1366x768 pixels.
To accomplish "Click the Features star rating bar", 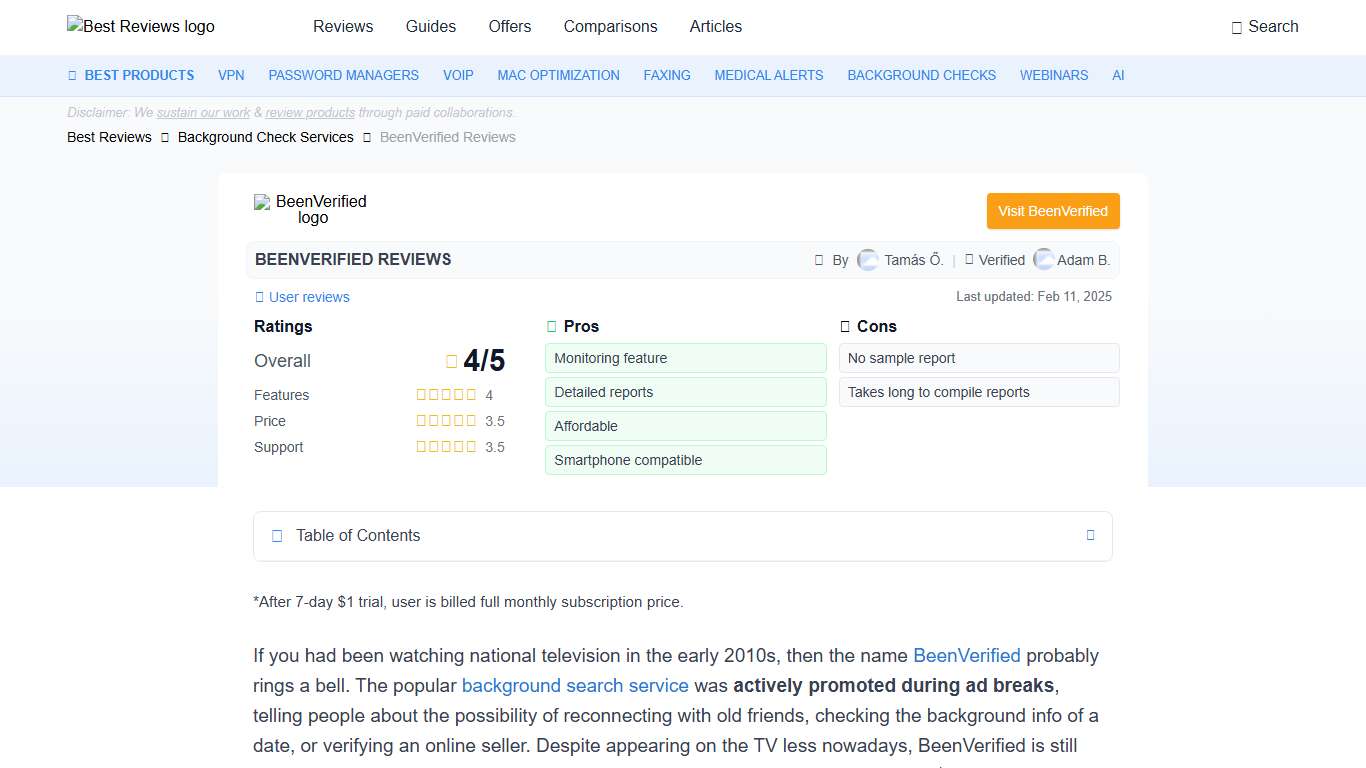I will [x=446, y=394].
